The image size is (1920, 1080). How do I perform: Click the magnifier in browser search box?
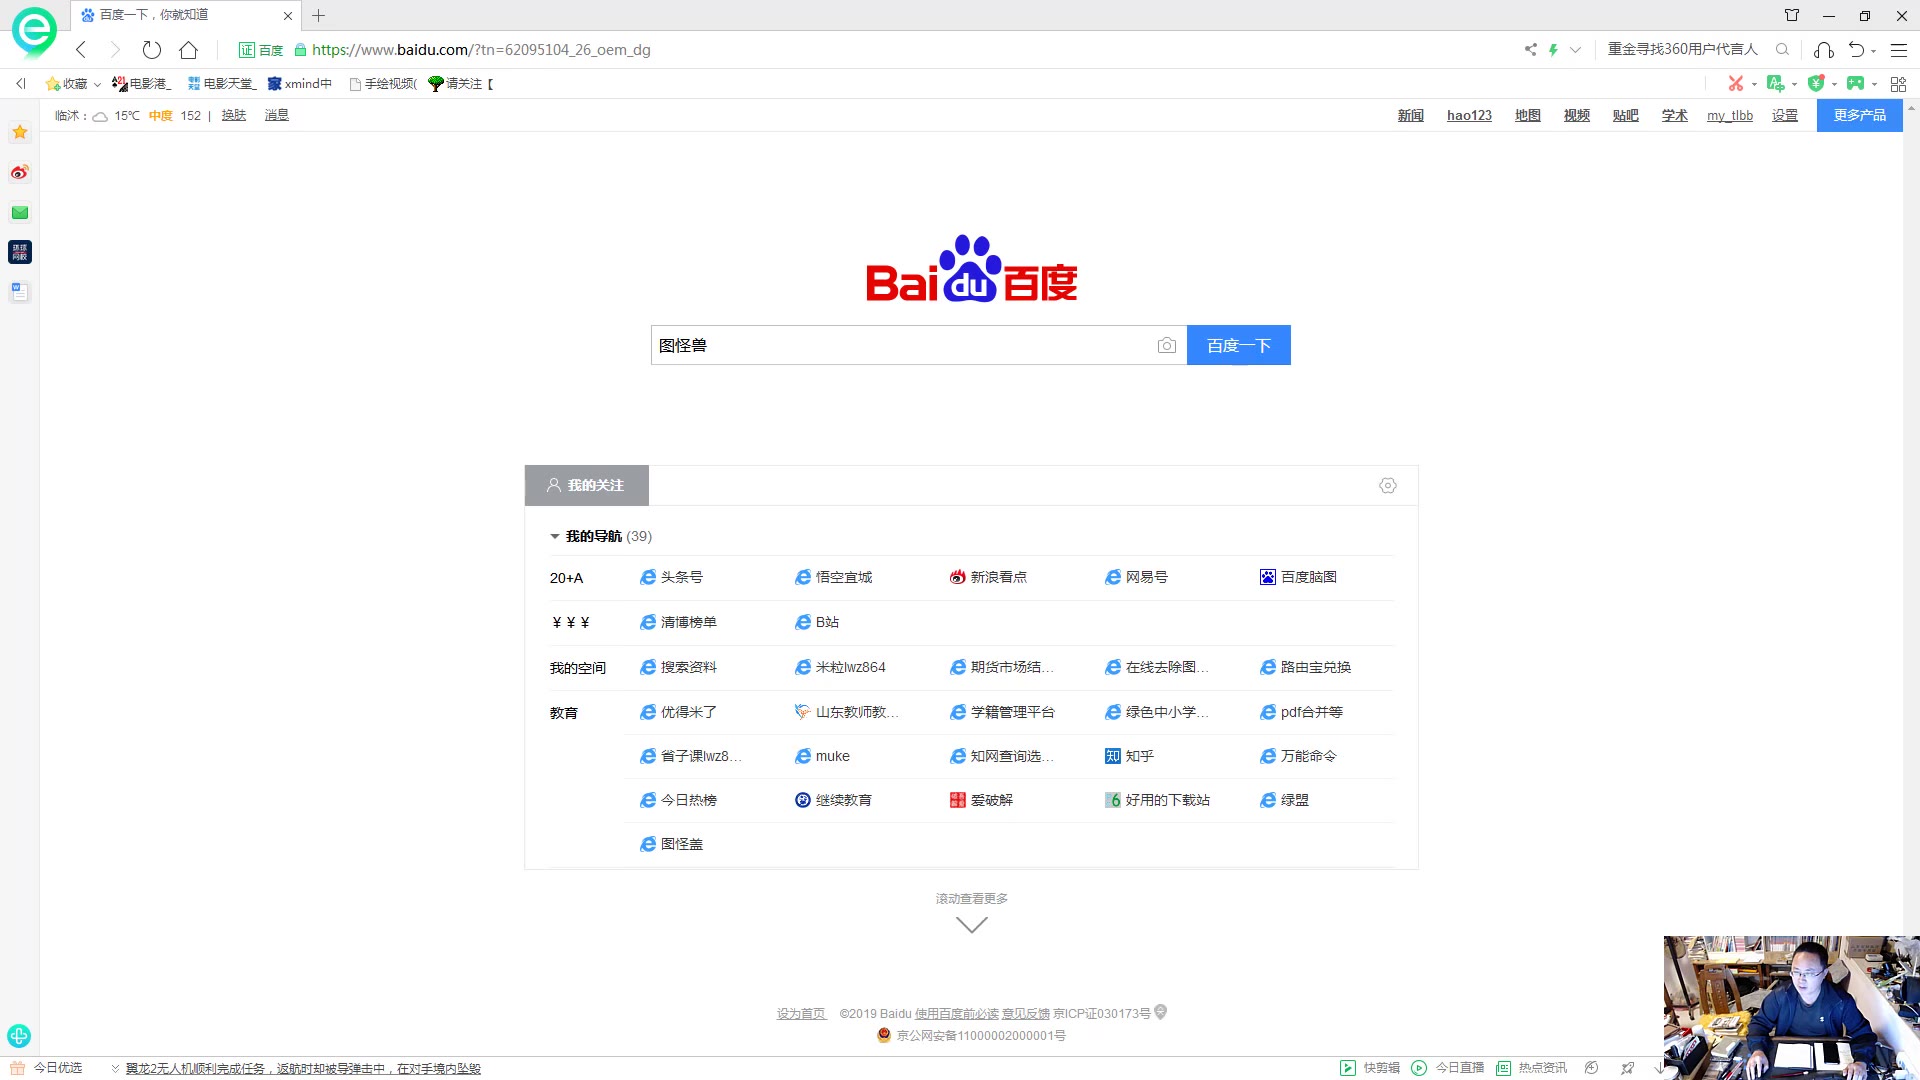click(x=1782, y=49)
